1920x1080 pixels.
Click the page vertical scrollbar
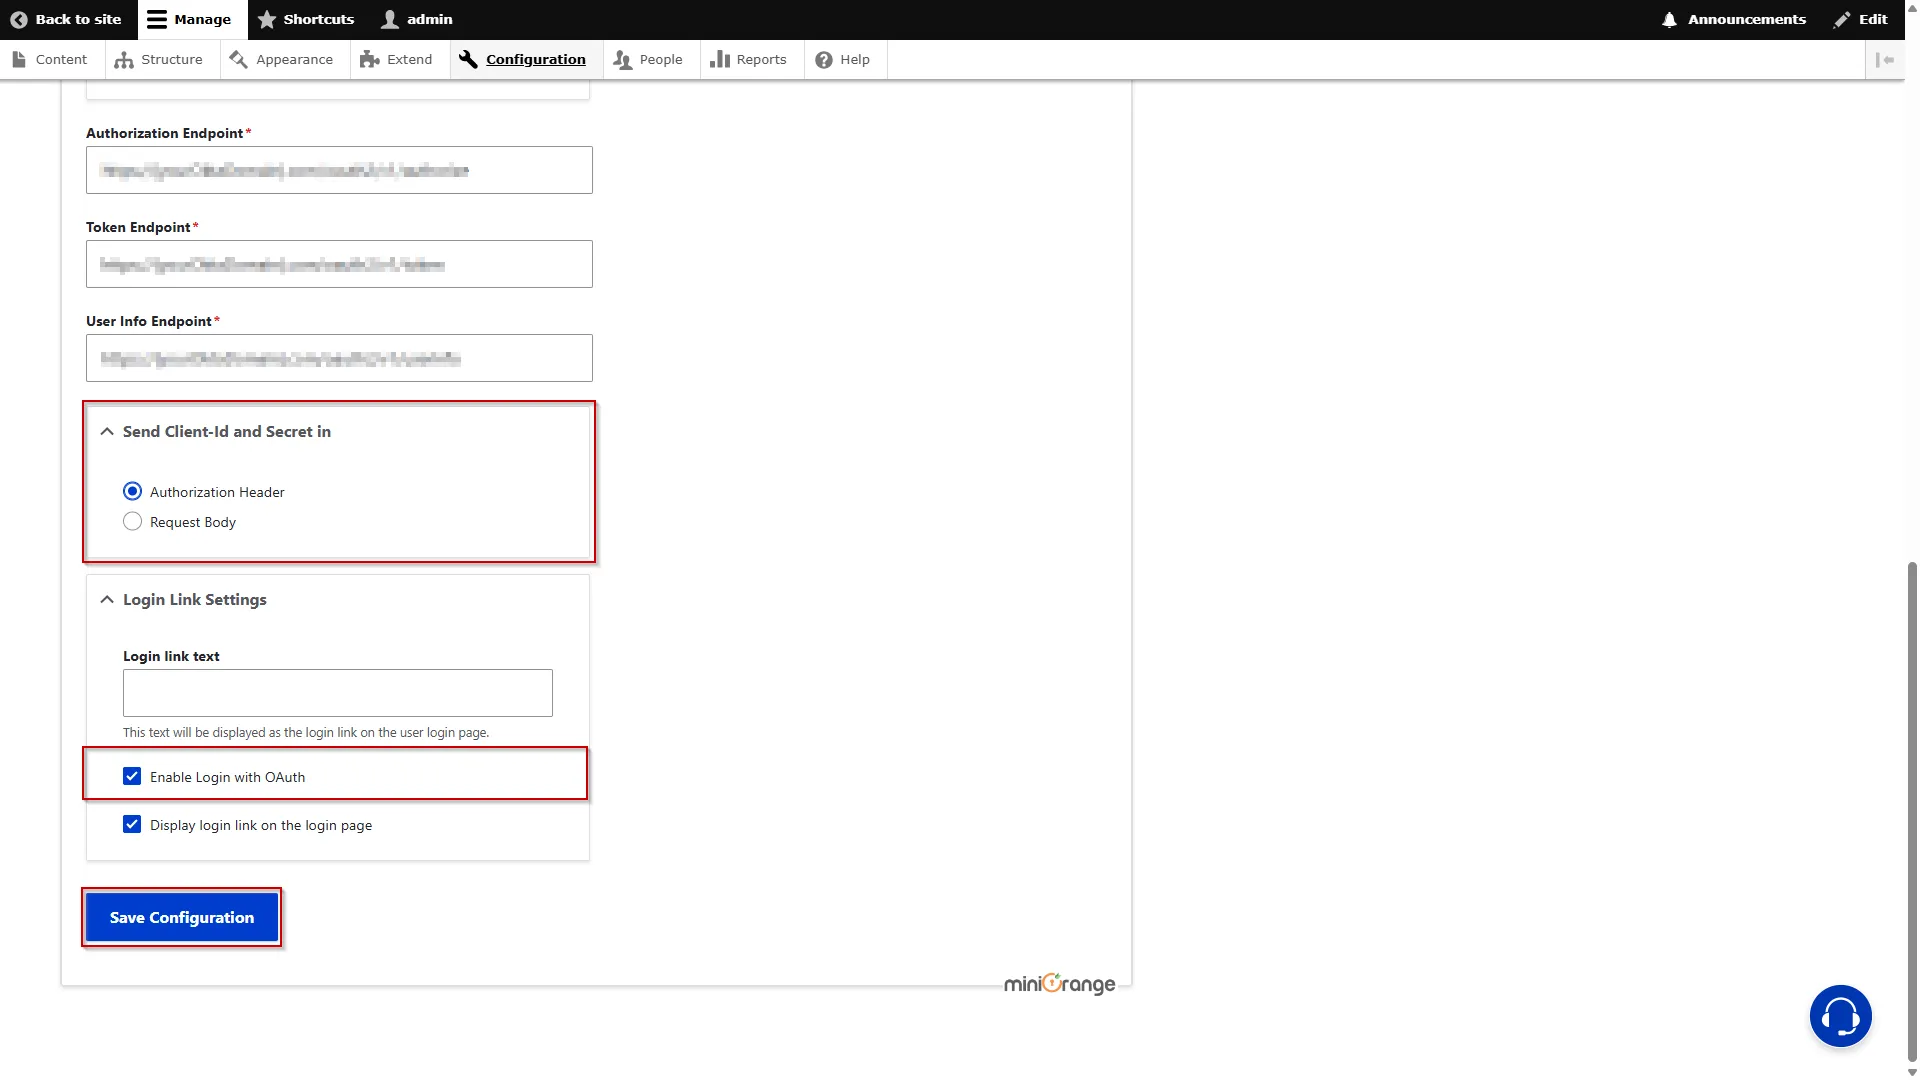[1912, 810]
